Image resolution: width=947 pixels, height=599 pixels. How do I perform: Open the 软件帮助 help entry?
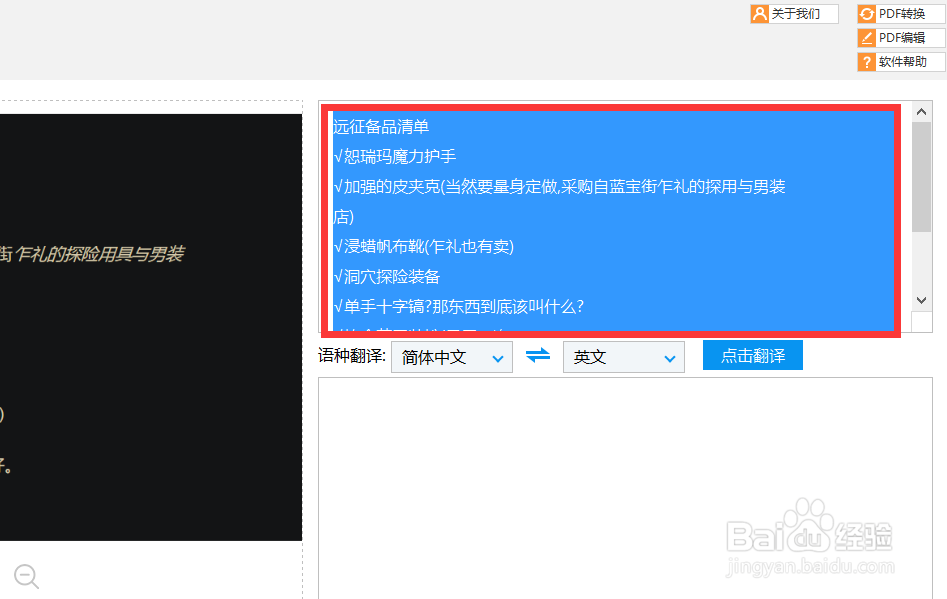903,61
